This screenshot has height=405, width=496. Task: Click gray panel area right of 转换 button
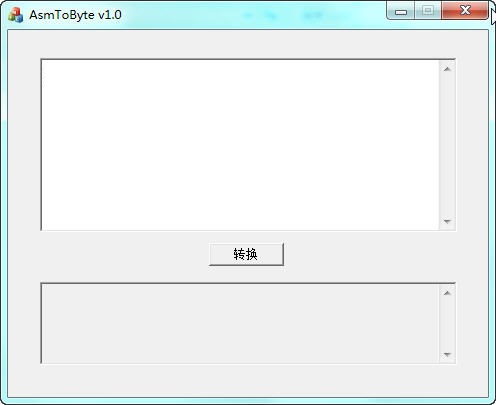(x=370, y=254)
